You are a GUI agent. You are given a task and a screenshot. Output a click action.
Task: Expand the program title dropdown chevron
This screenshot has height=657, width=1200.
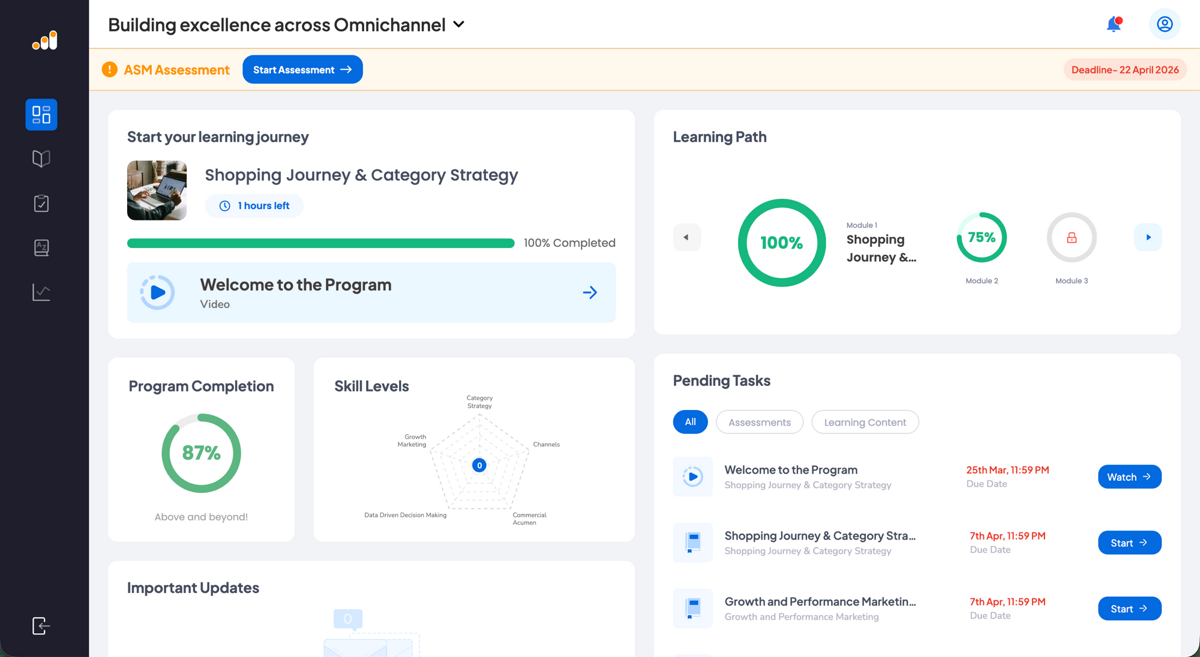pyautogui.click(x=459, y=25)
